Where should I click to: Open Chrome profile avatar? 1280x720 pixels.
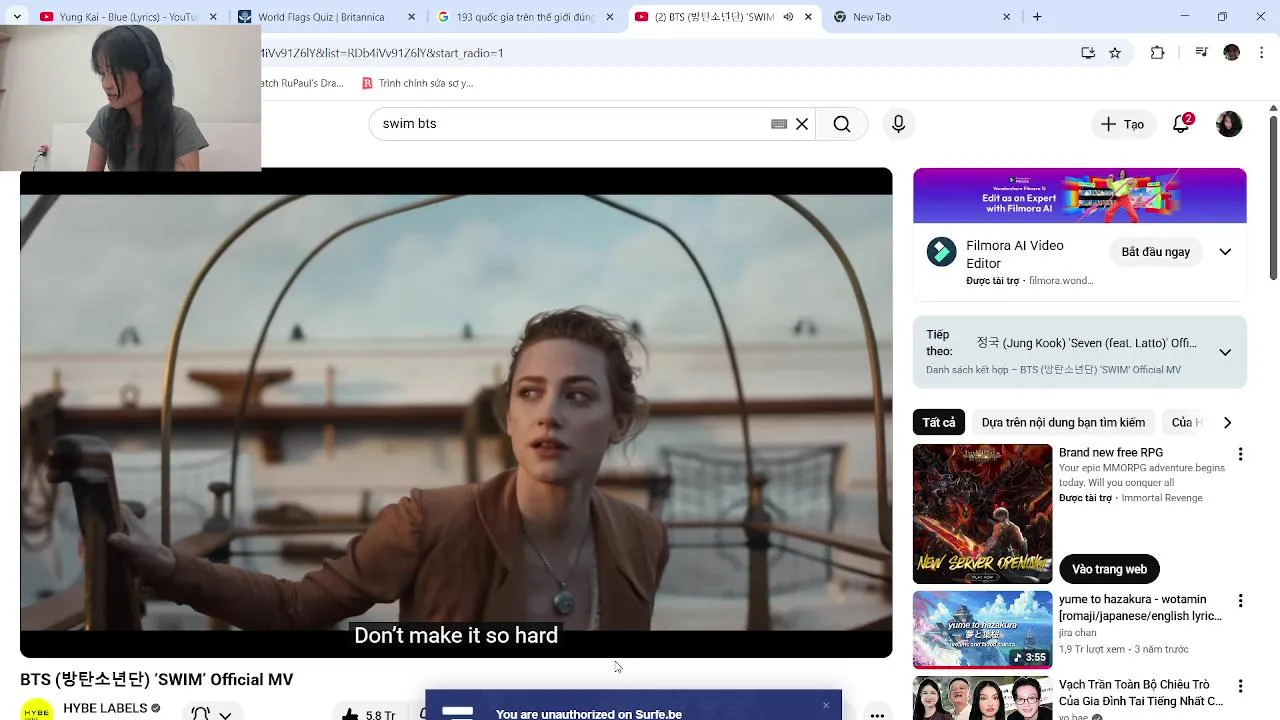coord(1231,53)
